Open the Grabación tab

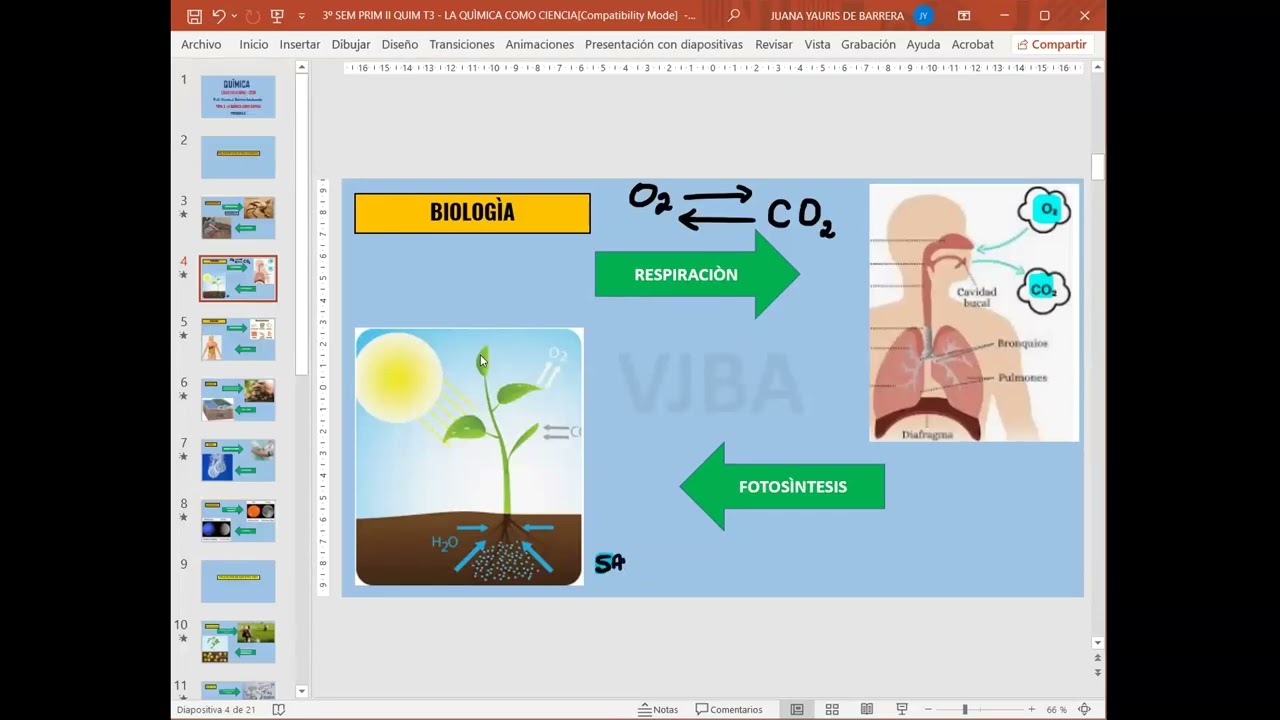coord(868,45)
